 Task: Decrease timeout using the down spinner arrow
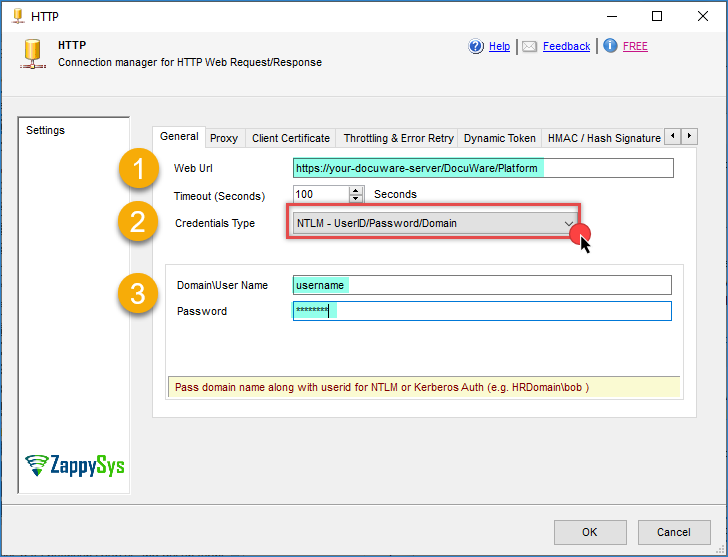(x=356, y=199)
